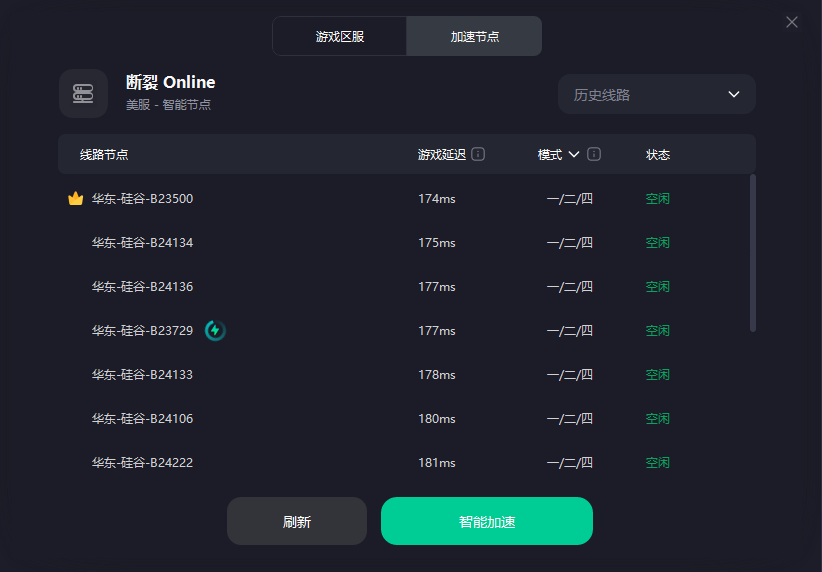
Task: Click the server icon beside 断裂 Online
Action: 83,93
